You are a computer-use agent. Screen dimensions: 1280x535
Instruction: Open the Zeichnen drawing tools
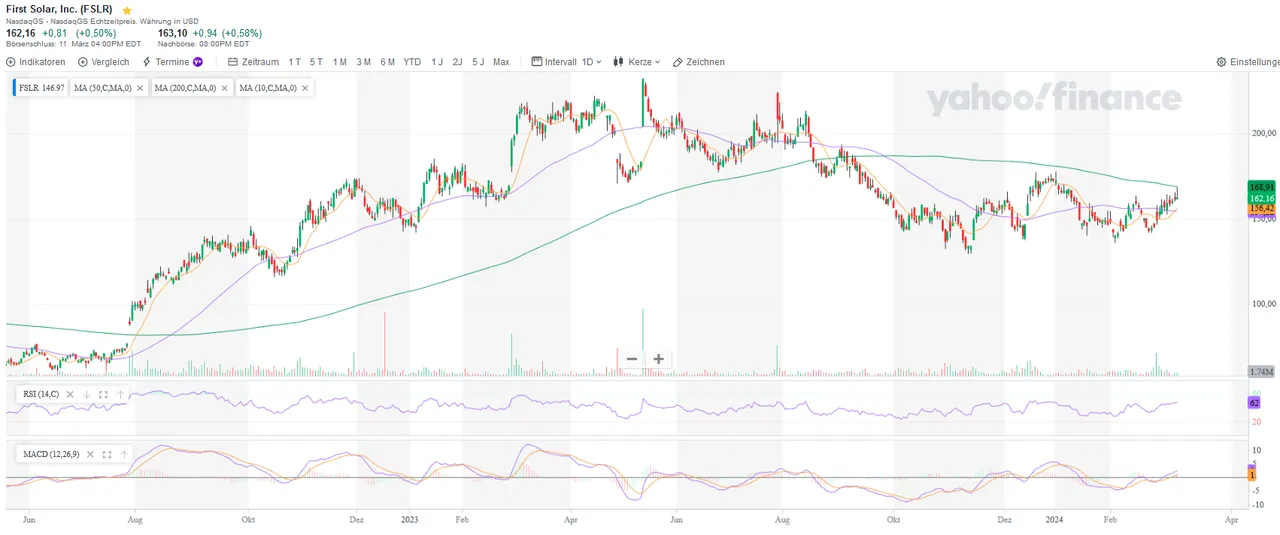(699, 62)
